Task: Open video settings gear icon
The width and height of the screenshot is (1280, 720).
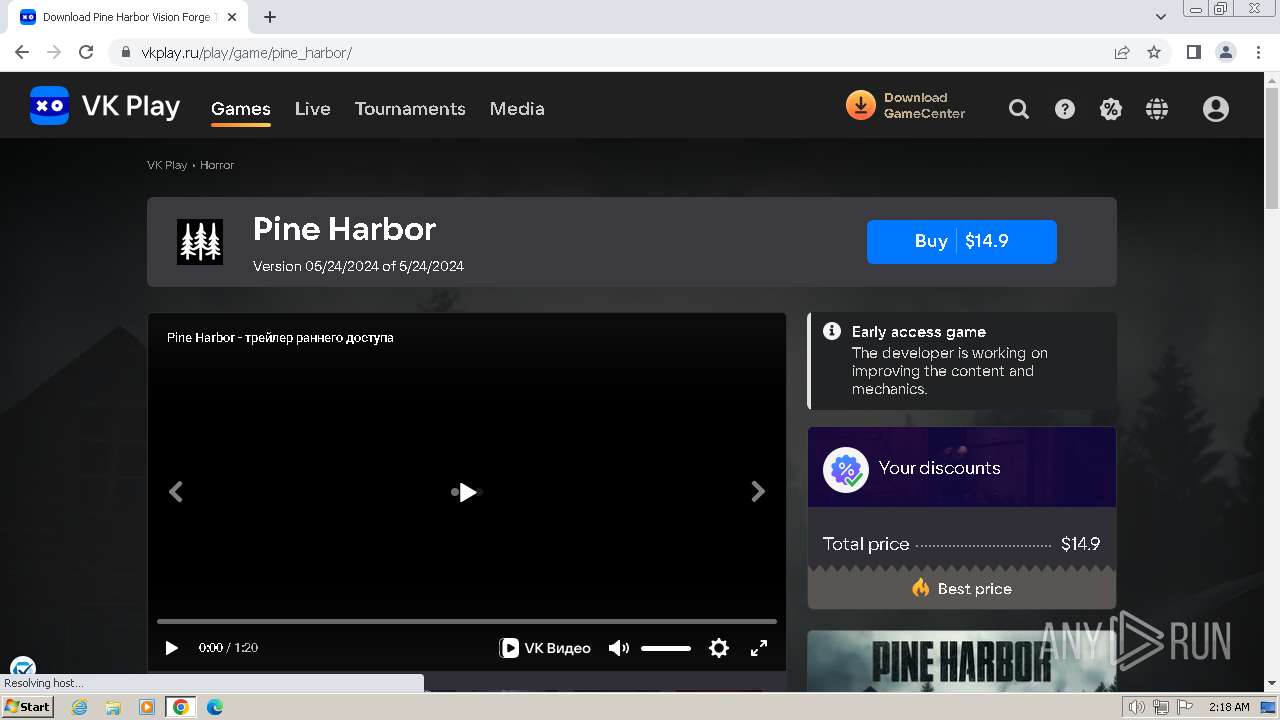Action: pyautogui.click(x=719, y=648)
